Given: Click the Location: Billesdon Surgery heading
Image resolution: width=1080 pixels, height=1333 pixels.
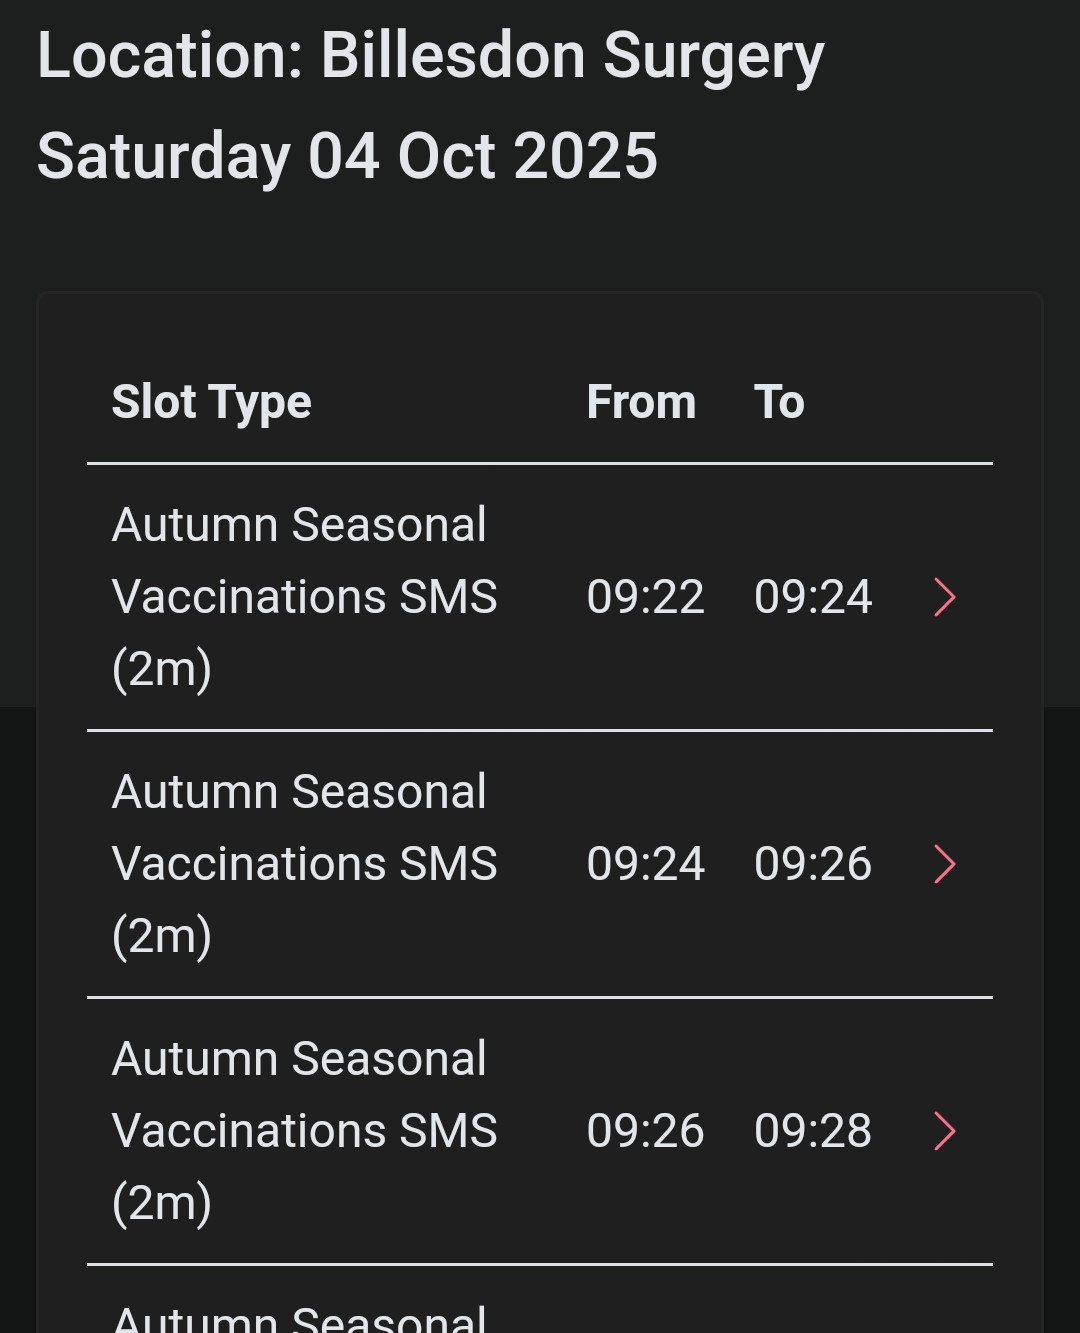Looking at the screenshot, I should click(431, 56).
